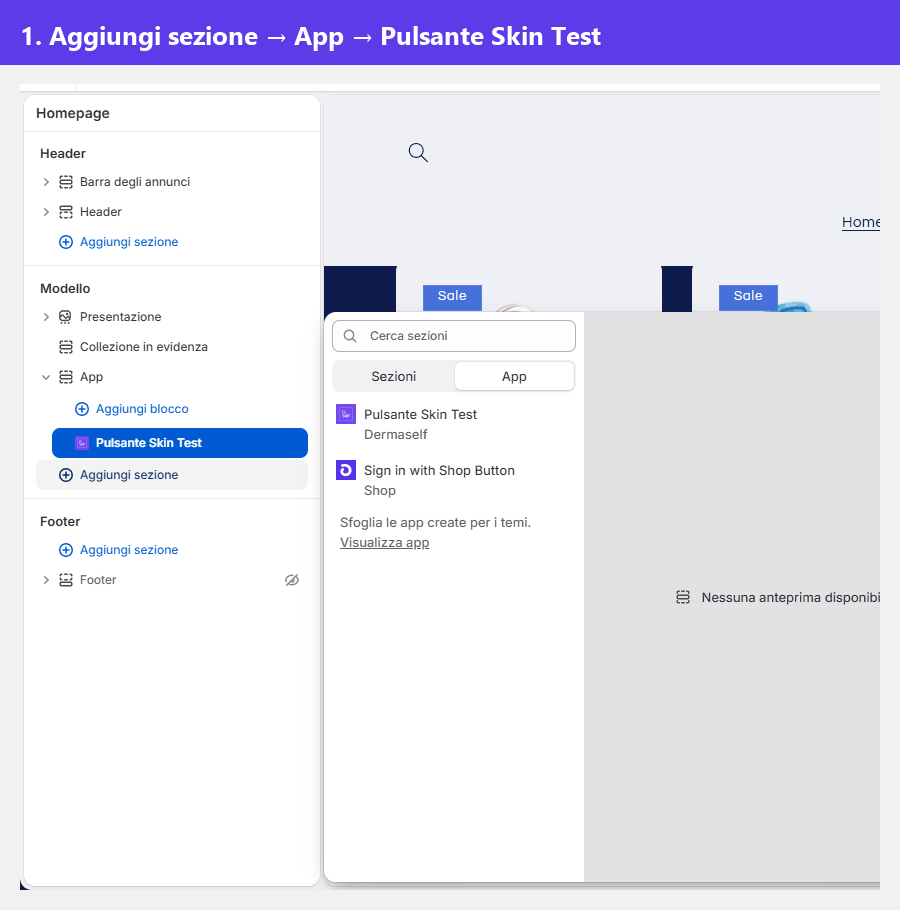Click plus icon beside Aggiungi blocco
The height and width of the screenshot is (910, 900).
pos(82,409)
